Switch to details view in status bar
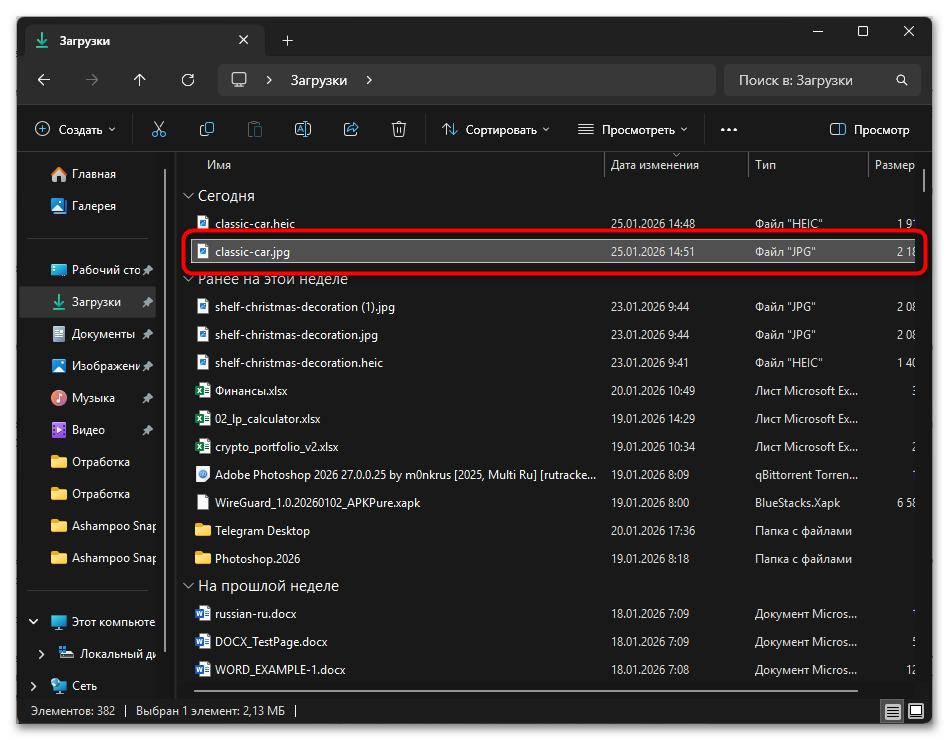The height and width of the screenshot is (740, 949). pos(891,711)
